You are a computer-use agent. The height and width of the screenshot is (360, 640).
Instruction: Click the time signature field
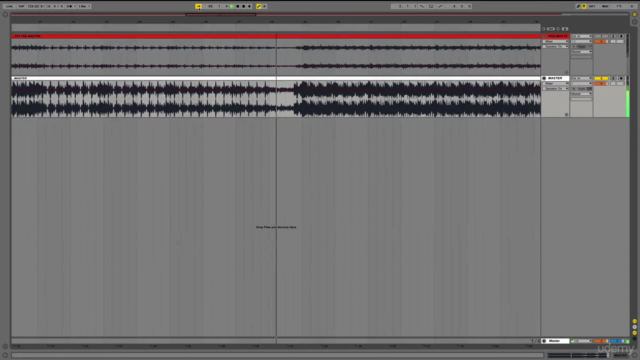(x=58, y=7)
